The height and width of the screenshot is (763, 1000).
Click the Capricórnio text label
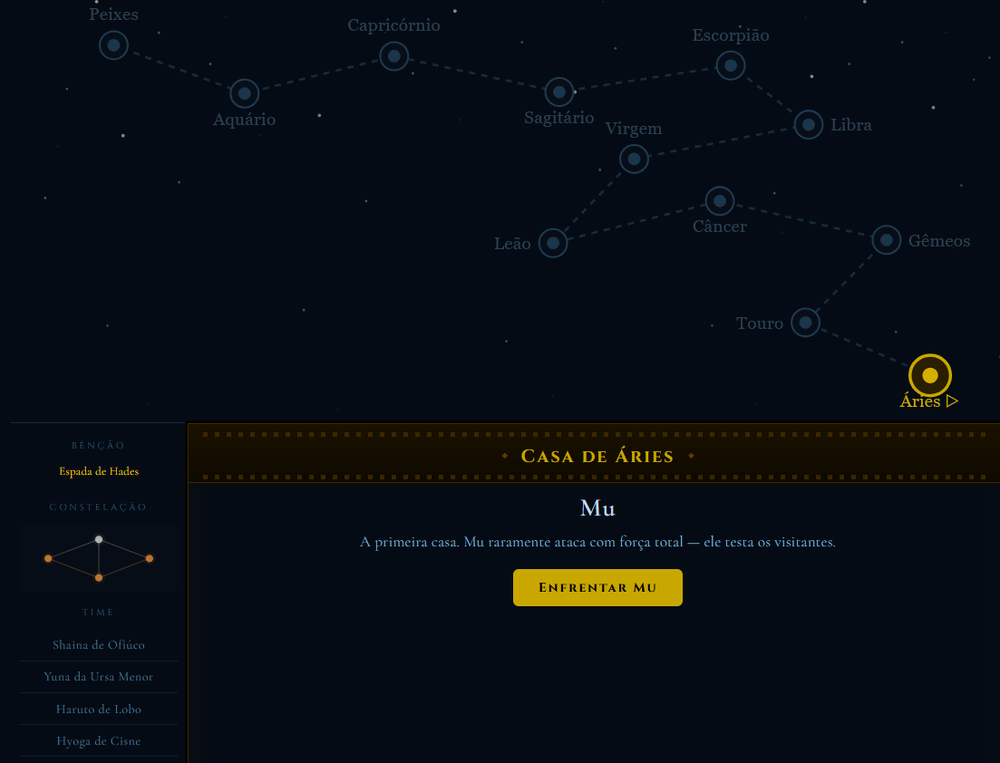[393, 26]
